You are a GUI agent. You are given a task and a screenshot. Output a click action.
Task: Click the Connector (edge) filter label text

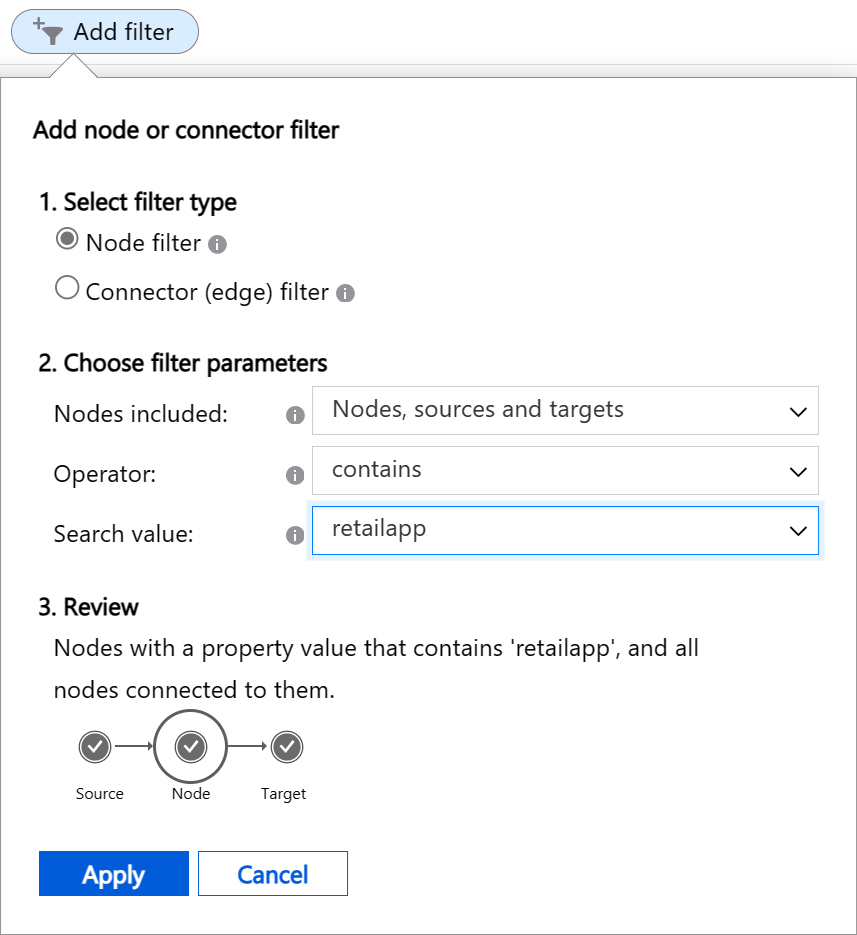(207, 292)
